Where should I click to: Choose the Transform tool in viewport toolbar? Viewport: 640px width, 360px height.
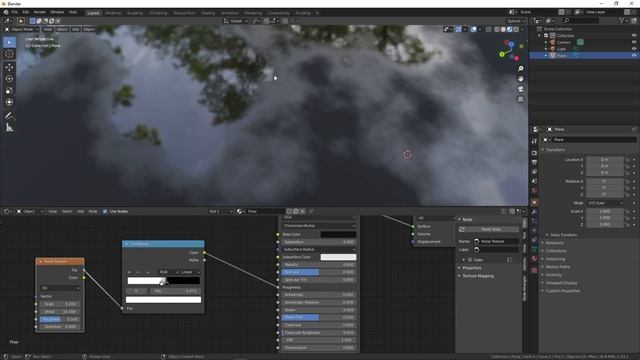pyautogui.click(x=9, y=102)
